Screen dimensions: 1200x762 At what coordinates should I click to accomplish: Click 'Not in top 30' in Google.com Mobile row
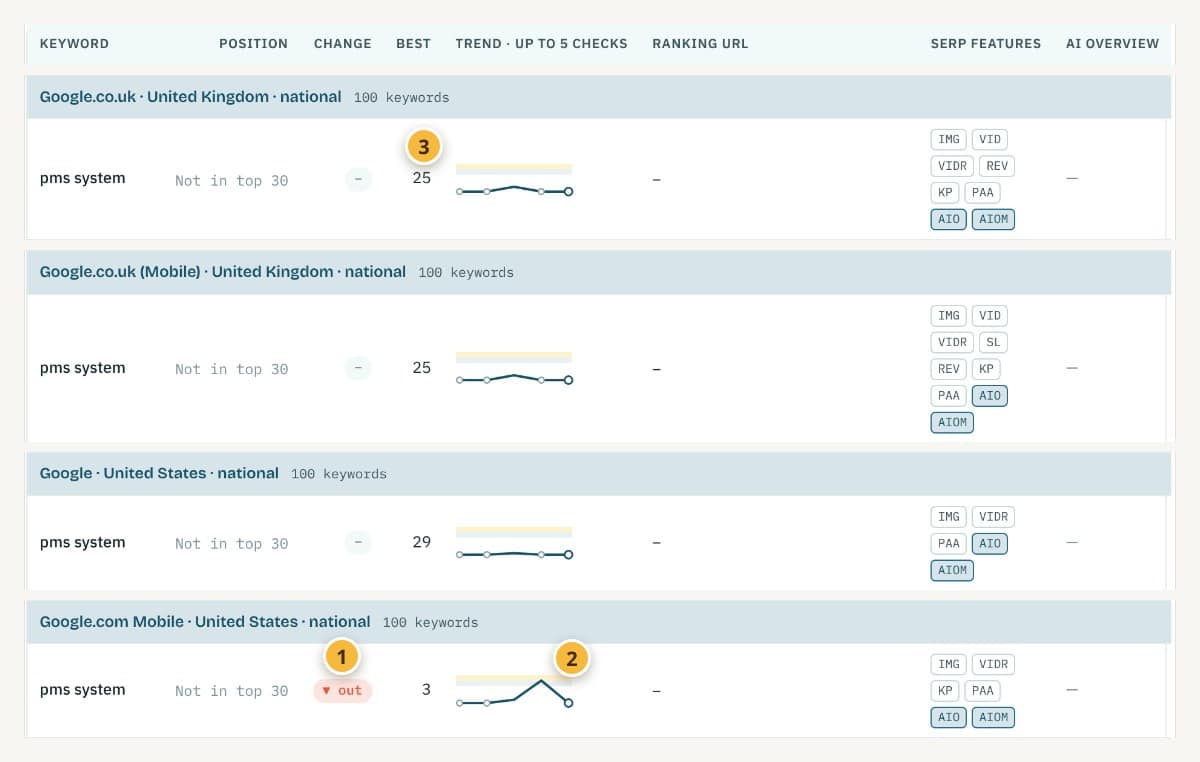click(x=231, y=691)
